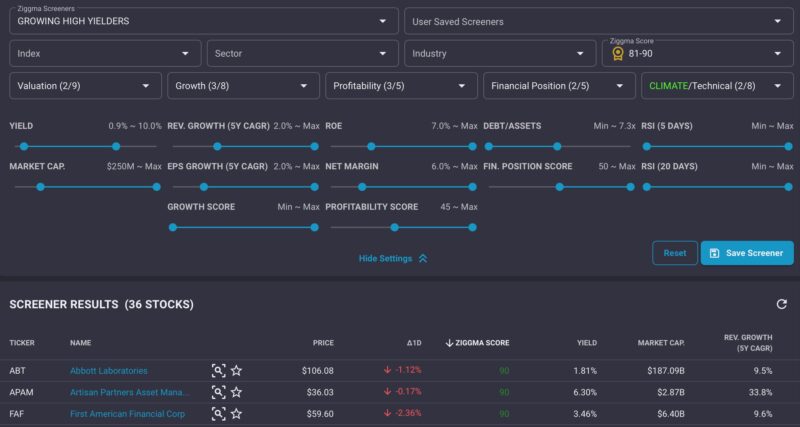Click RSI (20 Days) slider maximum handle
Screen dimensions: 800x427
pos(788,187)
